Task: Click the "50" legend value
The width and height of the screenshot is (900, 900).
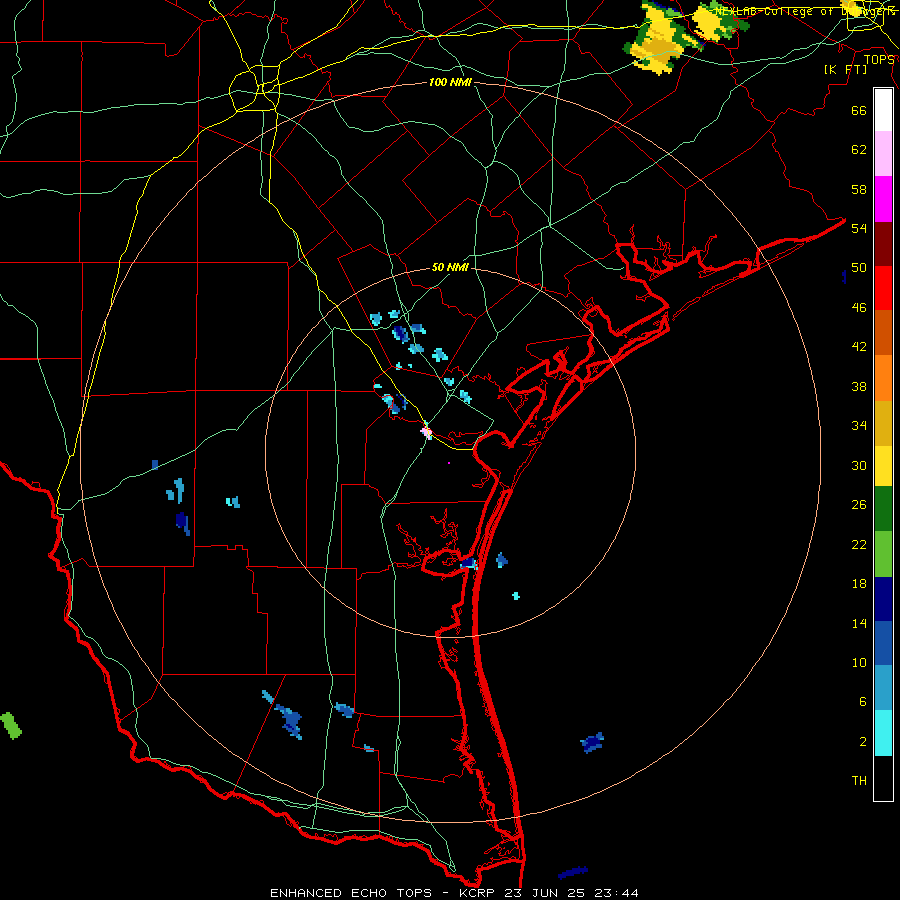Action: point(859,268)
